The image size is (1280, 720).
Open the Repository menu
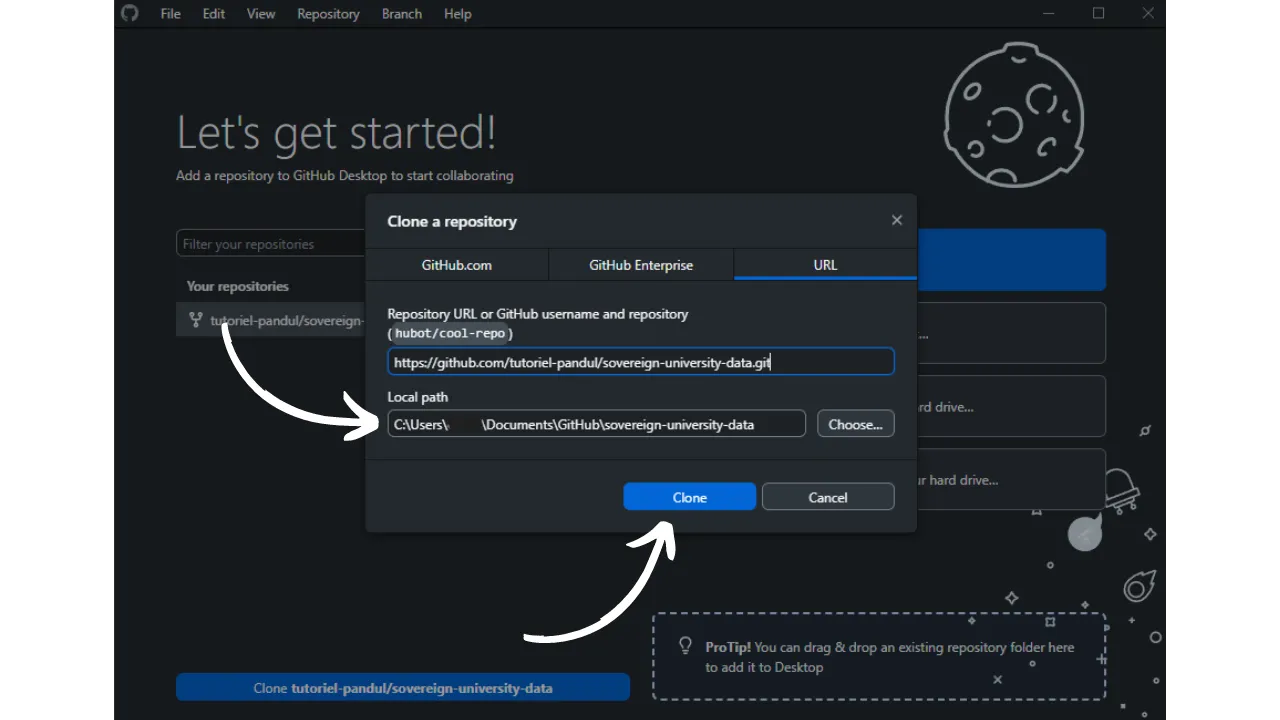pyautogui.click(x=328, y=14)
